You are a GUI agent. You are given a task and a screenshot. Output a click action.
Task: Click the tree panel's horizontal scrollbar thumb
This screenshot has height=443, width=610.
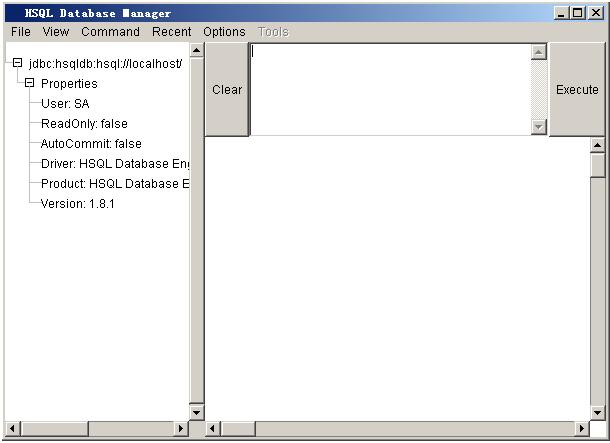54,429
